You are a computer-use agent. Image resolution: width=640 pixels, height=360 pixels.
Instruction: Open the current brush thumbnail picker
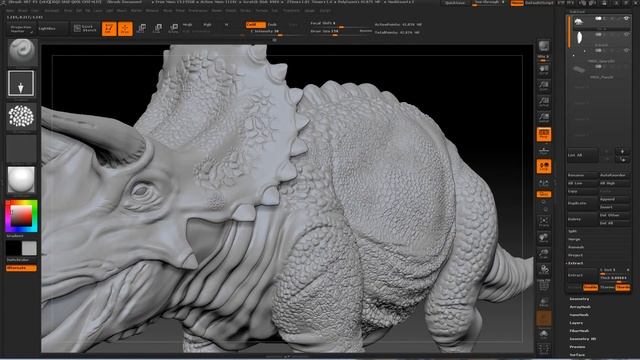[22, 52]
